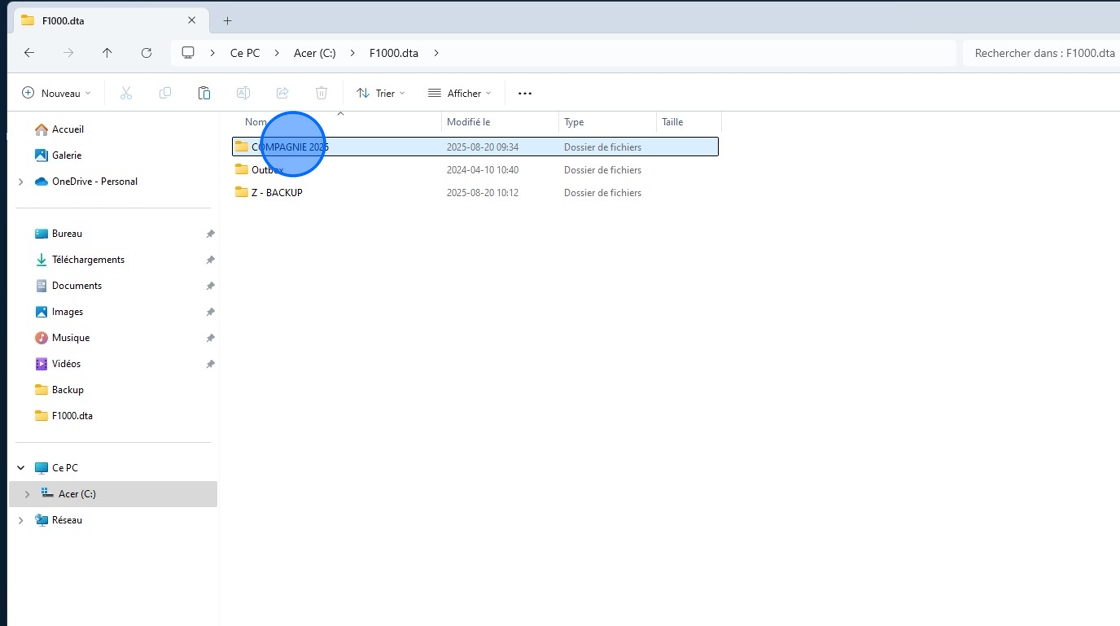The width and height of the screenshot is (1120, 626).
Task: Click date 2024-04-10 10:40 of Outbox
Action: coord(483,170)
